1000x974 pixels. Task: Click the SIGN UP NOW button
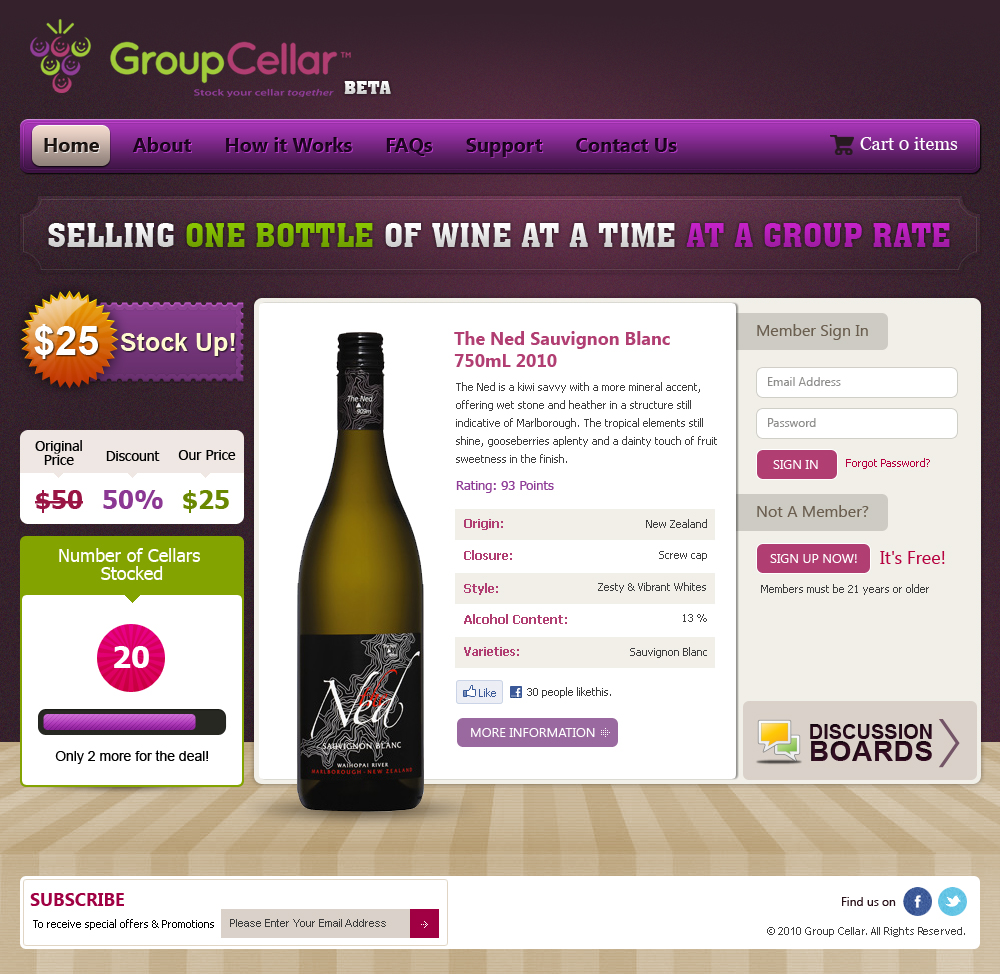813,559
